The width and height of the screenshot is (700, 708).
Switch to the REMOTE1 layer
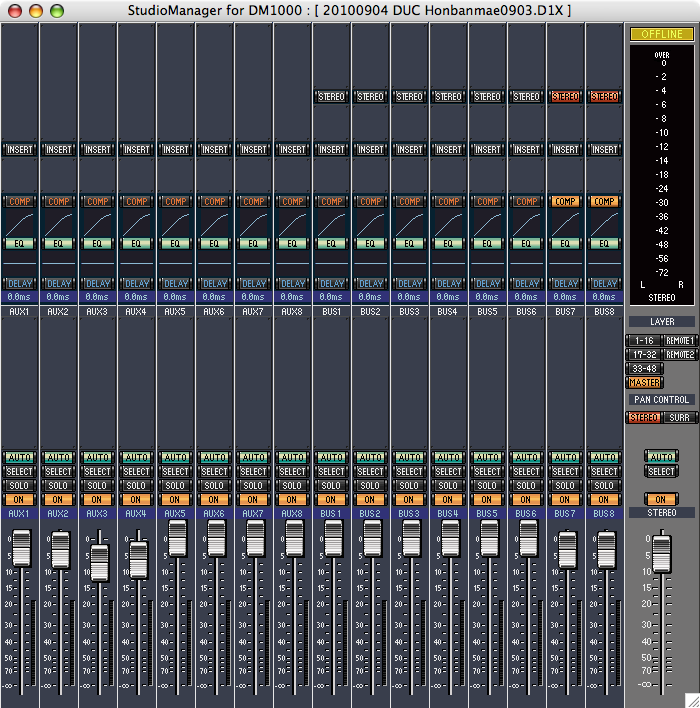(680, 340)
